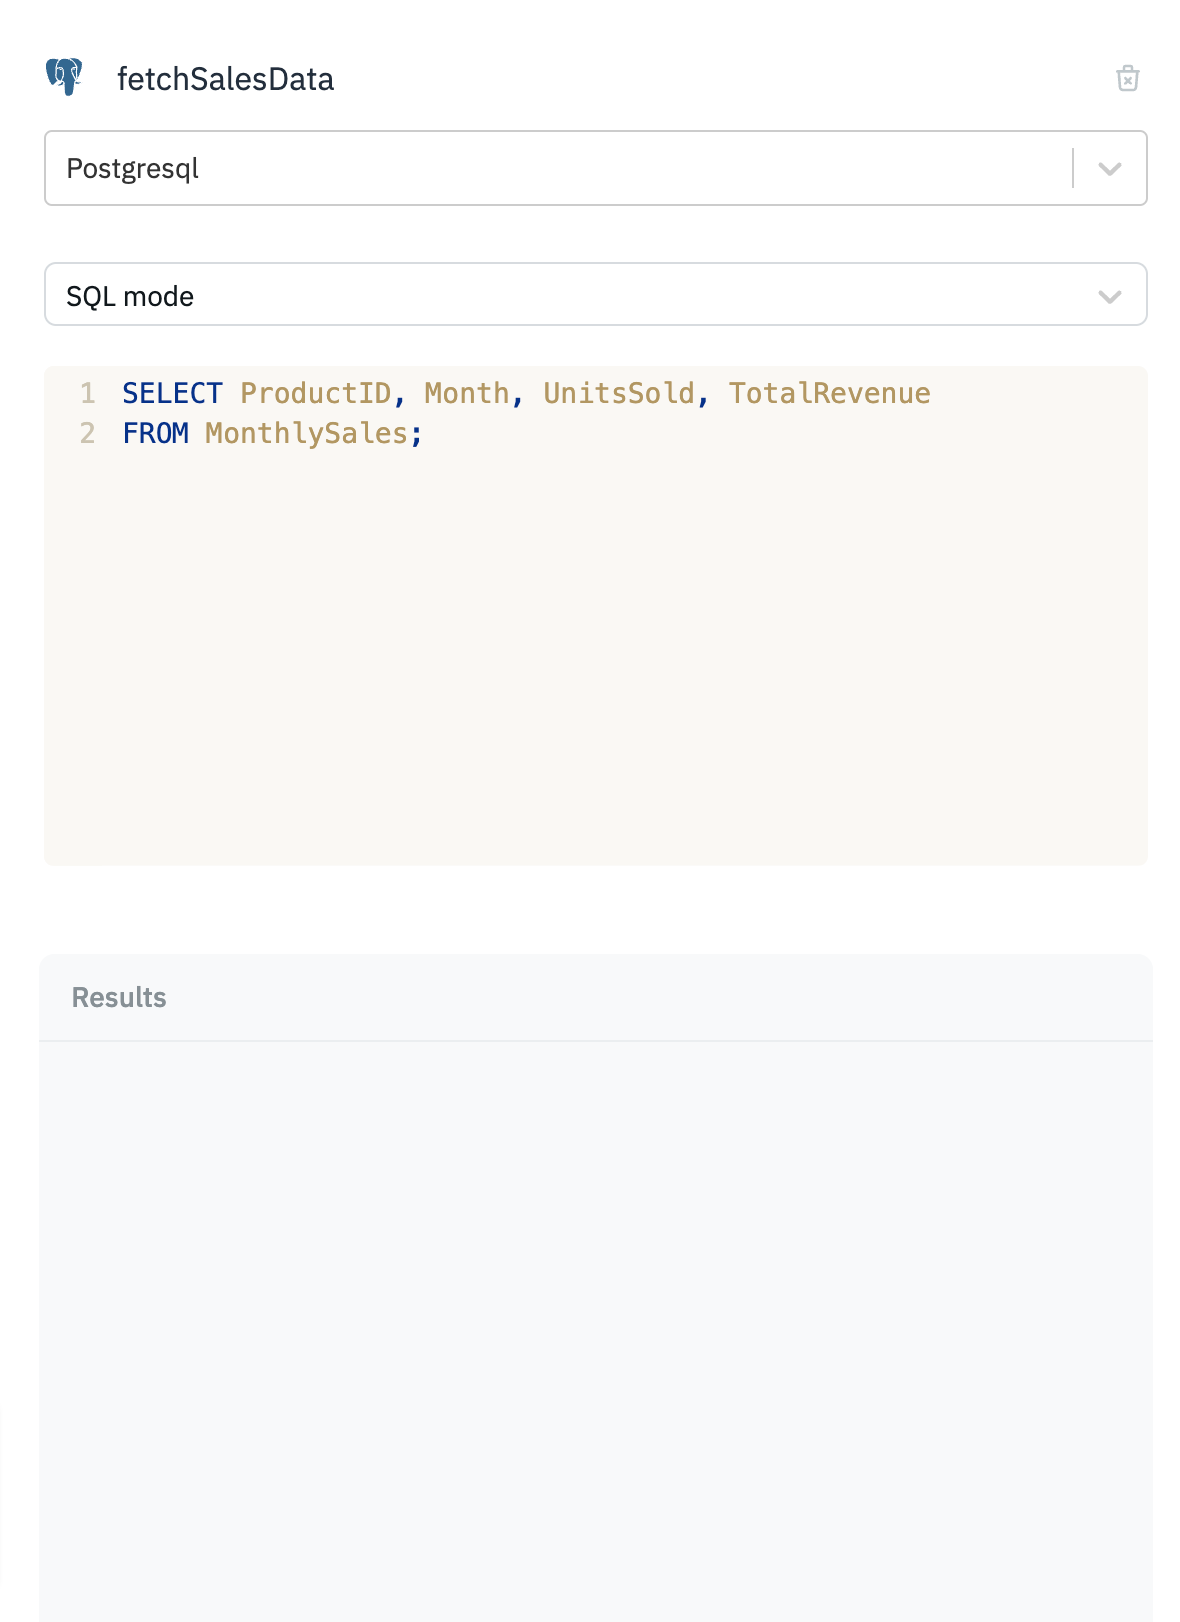Open the Postgresql datasource dropdown
1180x1622 pixels.
point(560,168)
